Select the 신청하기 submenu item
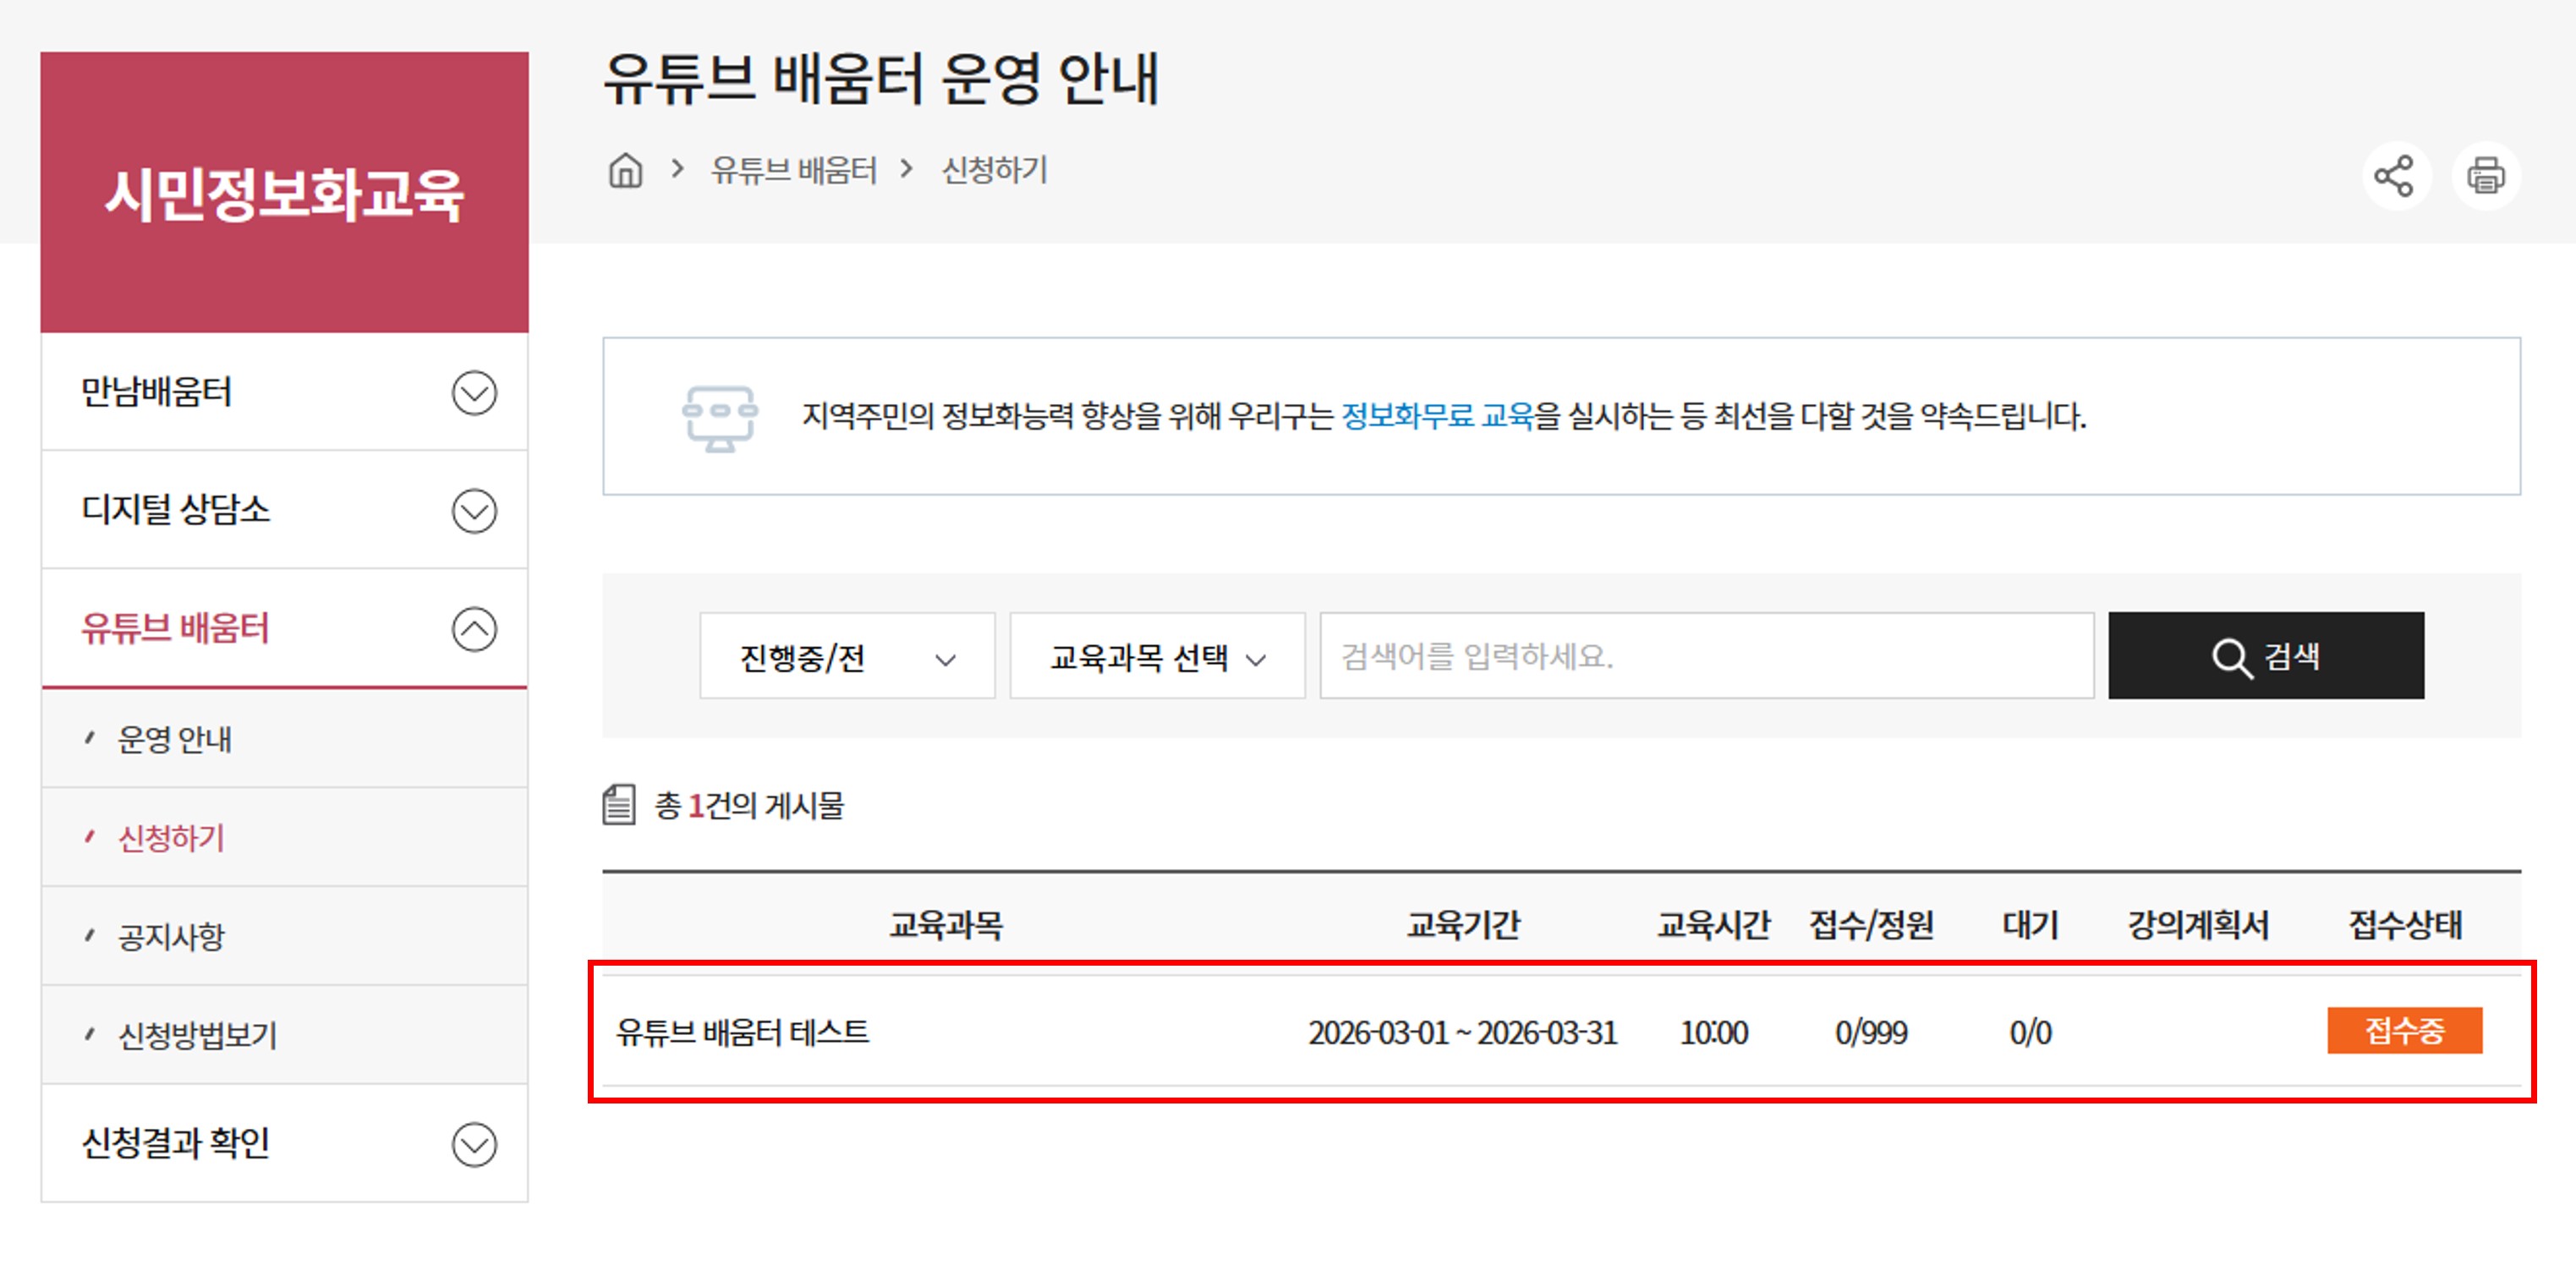2576x1265 pixels. click(x=172, y=838)
